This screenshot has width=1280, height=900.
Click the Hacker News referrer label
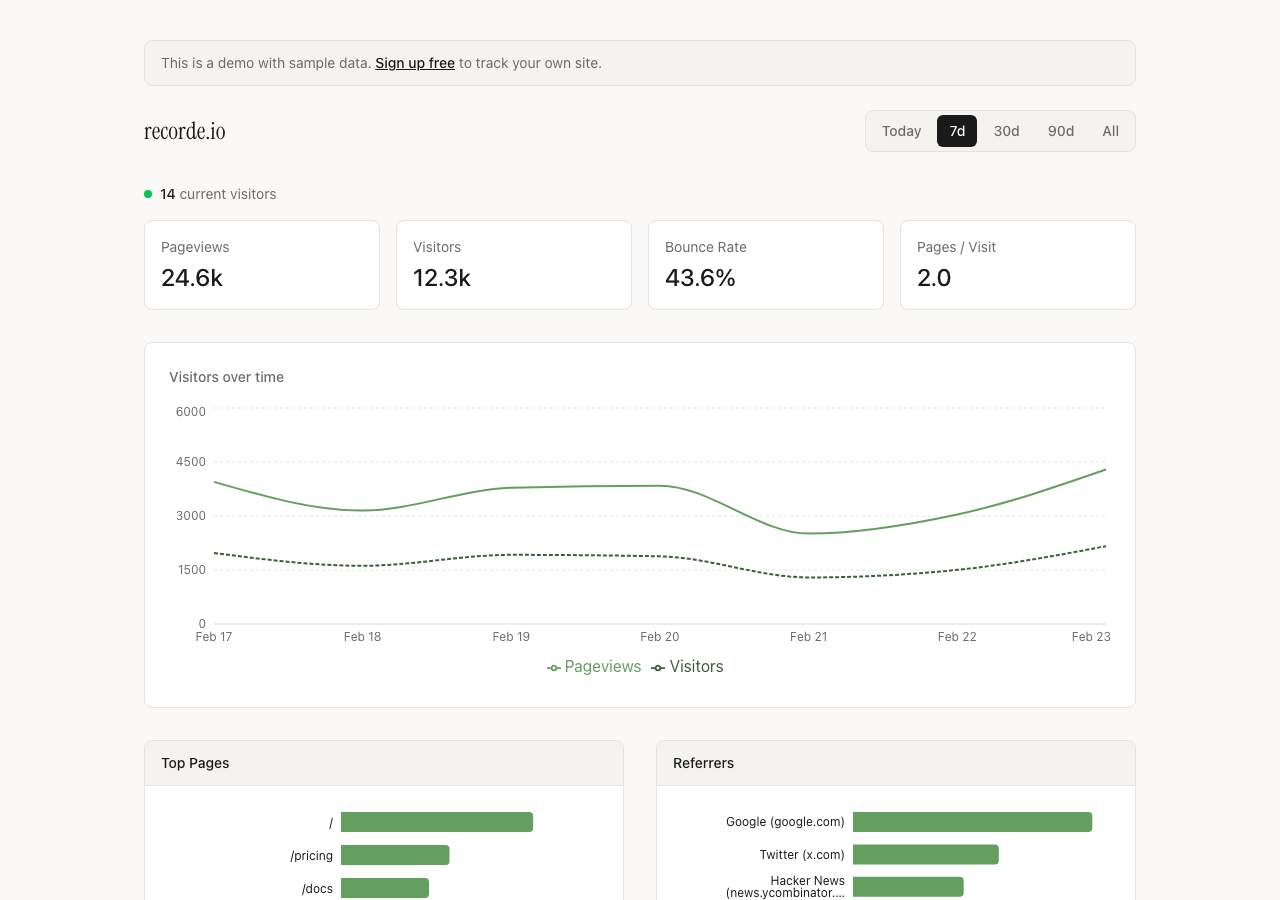[x=786, y=887]
